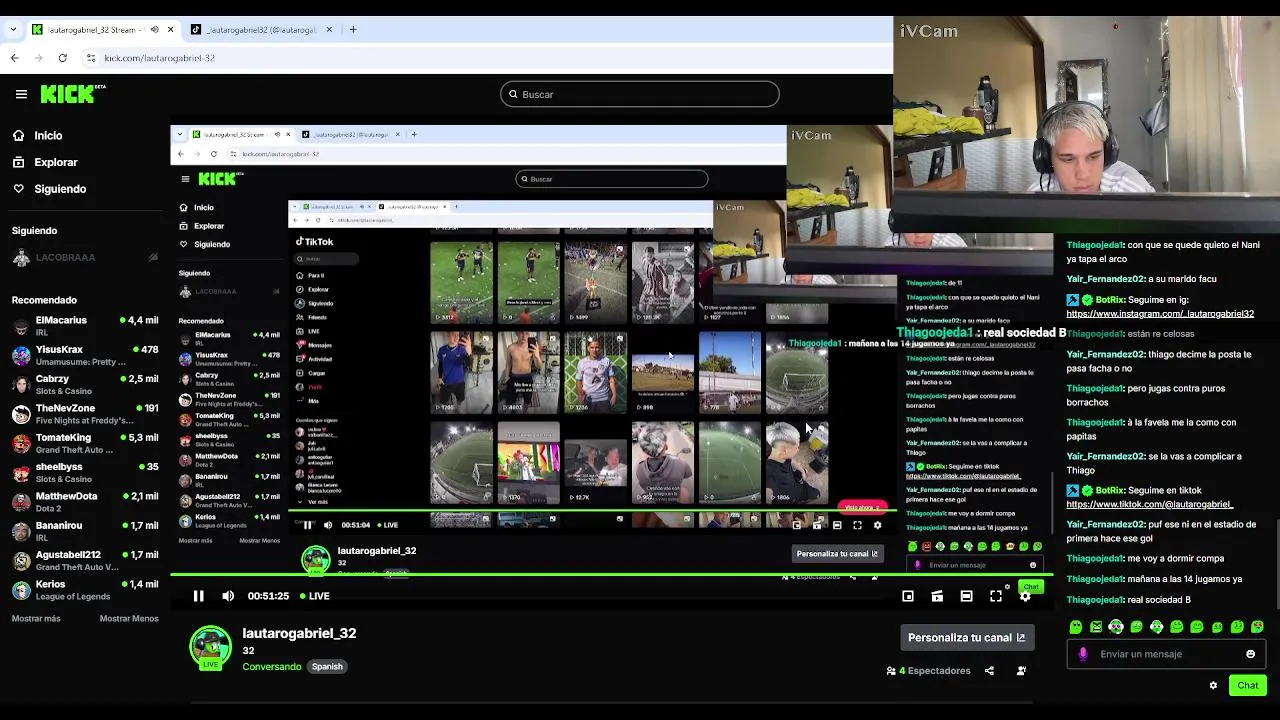Create a clip of the stream

937,596
